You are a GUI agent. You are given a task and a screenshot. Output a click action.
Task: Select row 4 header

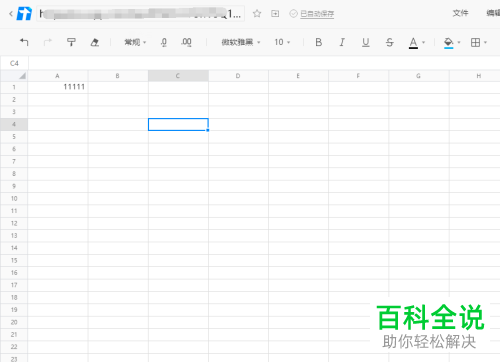click(14, 124)
